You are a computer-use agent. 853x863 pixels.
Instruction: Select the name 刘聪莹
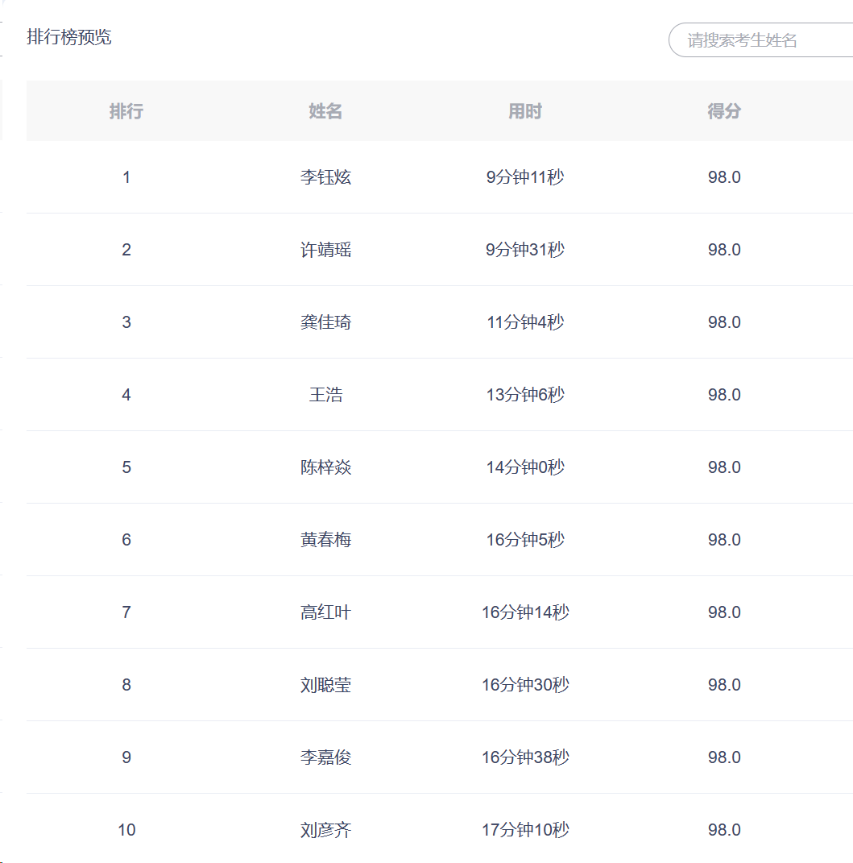point(326,685)
